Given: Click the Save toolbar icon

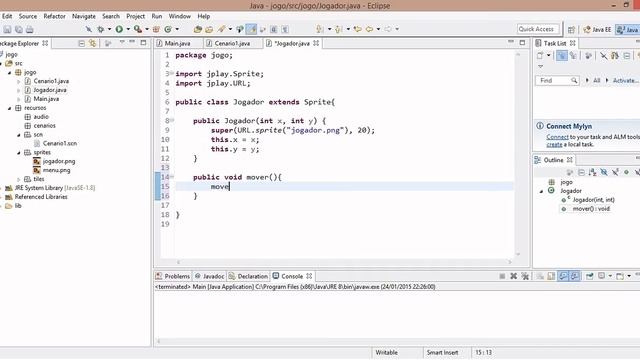Looking at the screenshot, I should point(7,29).
